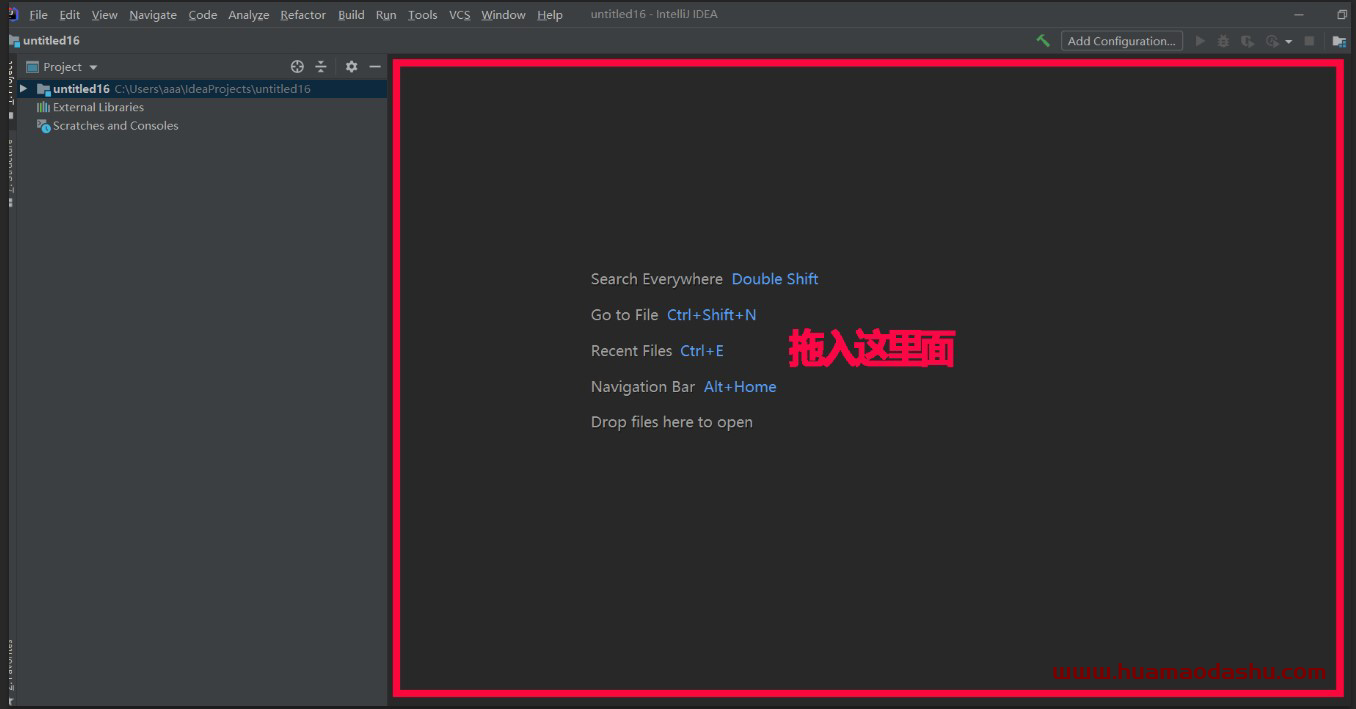The height and width of the screenshot is (709, 1356).
Task: Open the dropdown arrow beside the profiler icon
Action: click(x=1288, y=42)
